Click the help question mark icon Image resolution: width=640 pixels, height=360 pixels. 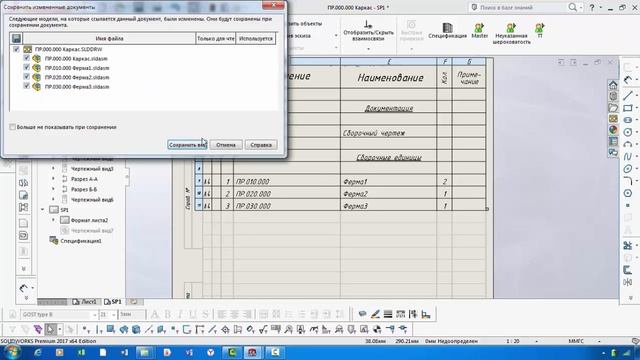(592, 7)
